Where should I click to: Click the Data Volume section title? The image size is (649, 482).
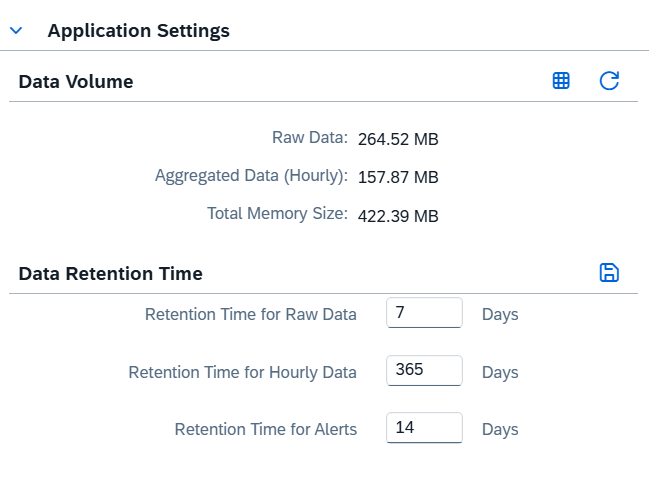pyautogui.click(x=76, y=82)
